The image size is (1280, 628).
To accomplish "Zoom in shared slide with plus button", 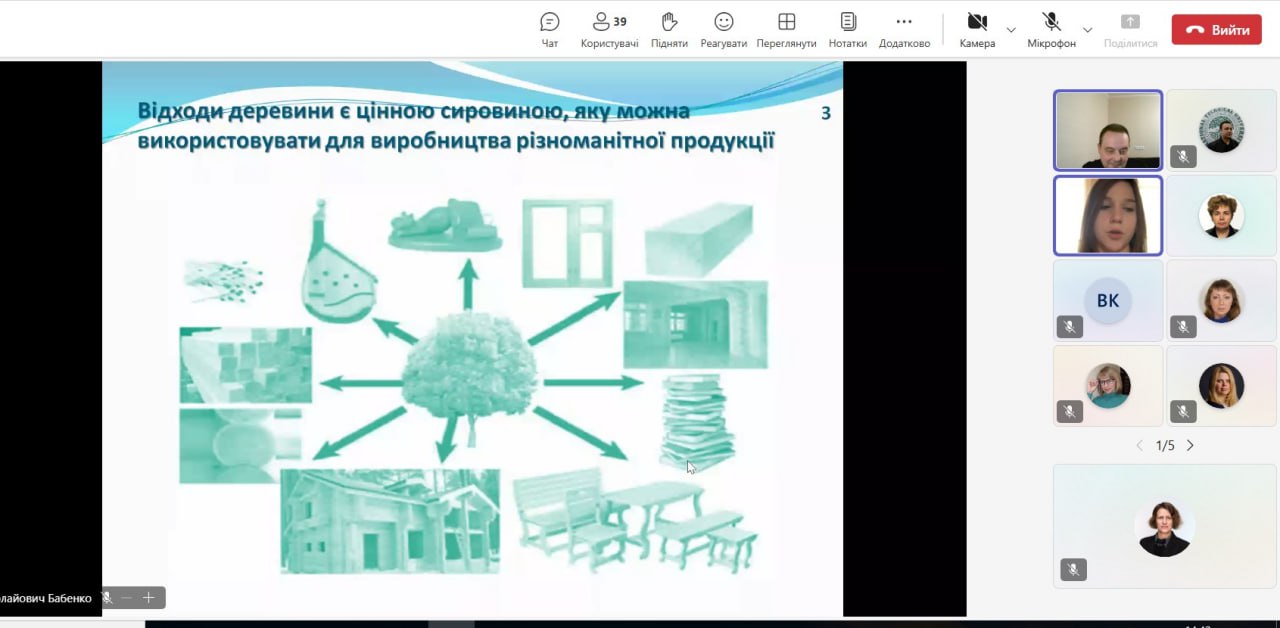I will [x=148, y=598].
